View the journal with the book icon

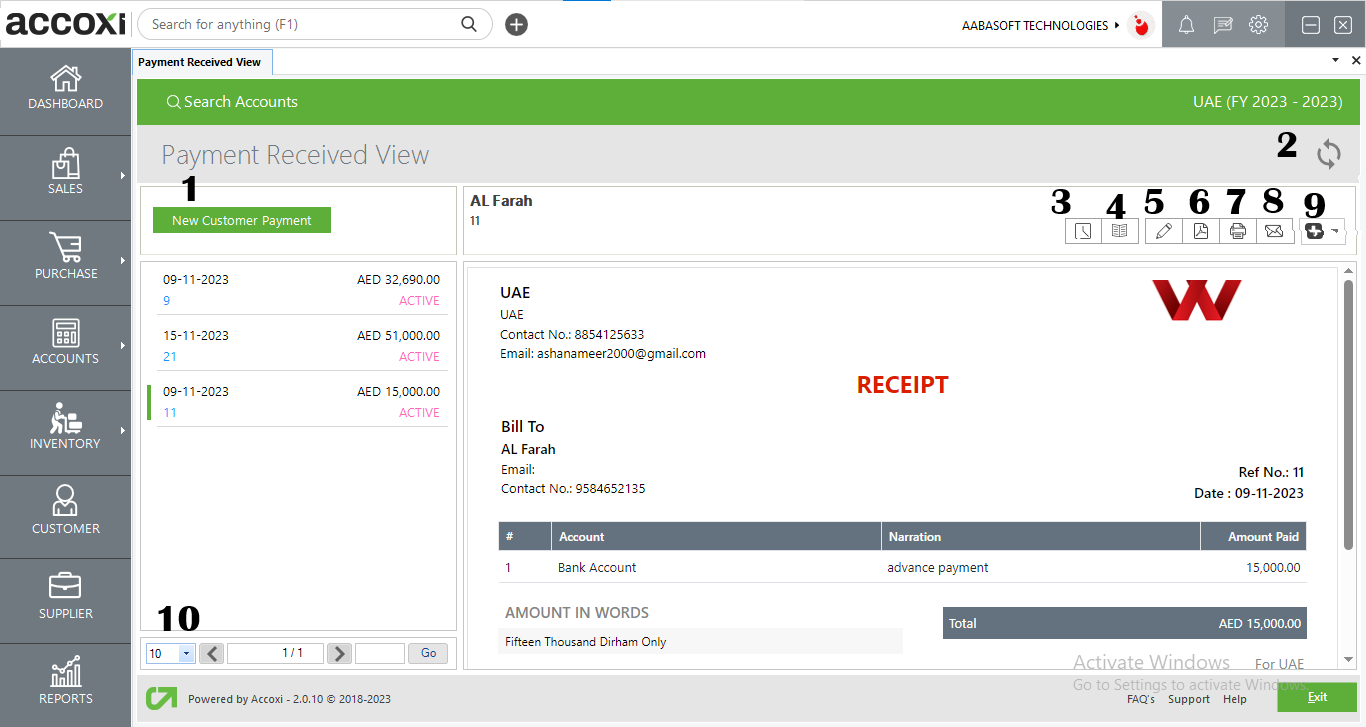pyautogui.click(x=1120, y=230)
